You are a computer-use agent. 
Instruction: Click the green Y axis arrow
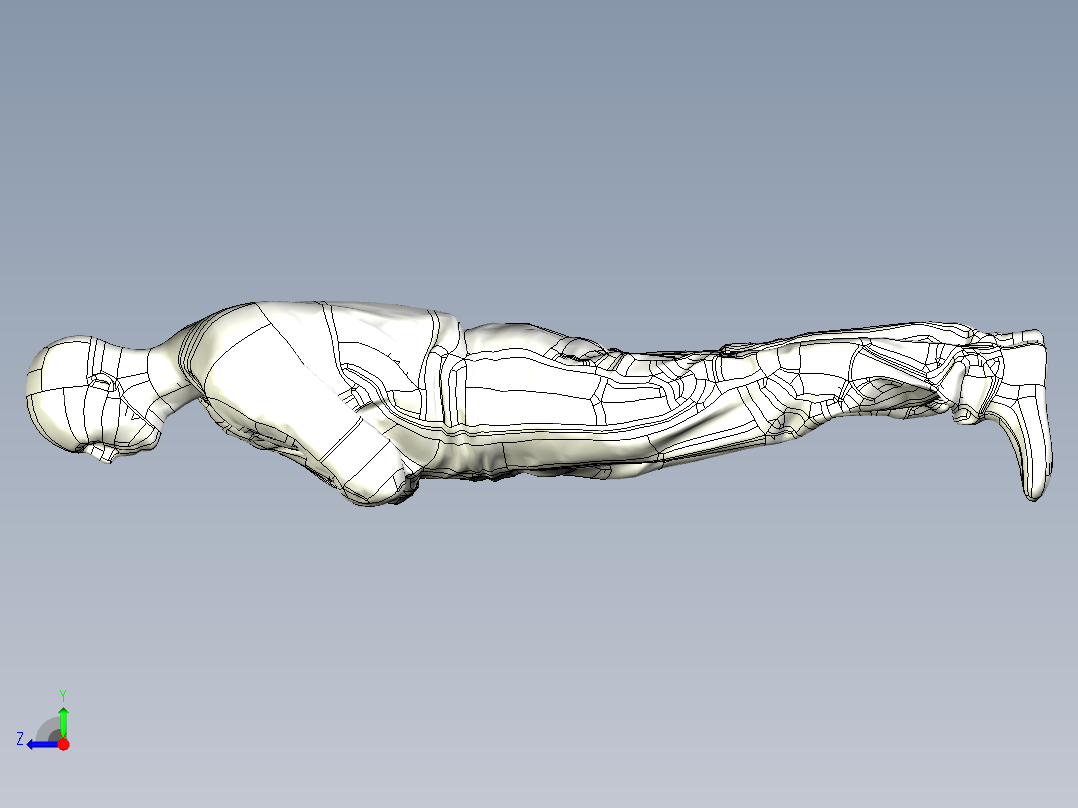[x=63, y=721]
